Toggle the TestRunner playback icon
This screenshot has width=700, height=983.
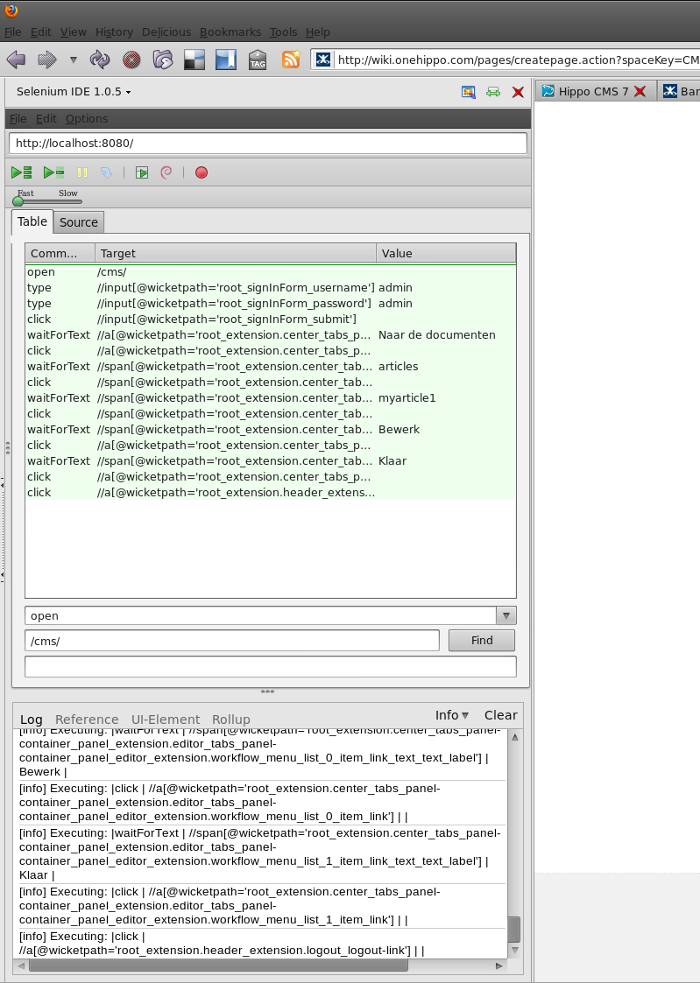coord(142,172)
